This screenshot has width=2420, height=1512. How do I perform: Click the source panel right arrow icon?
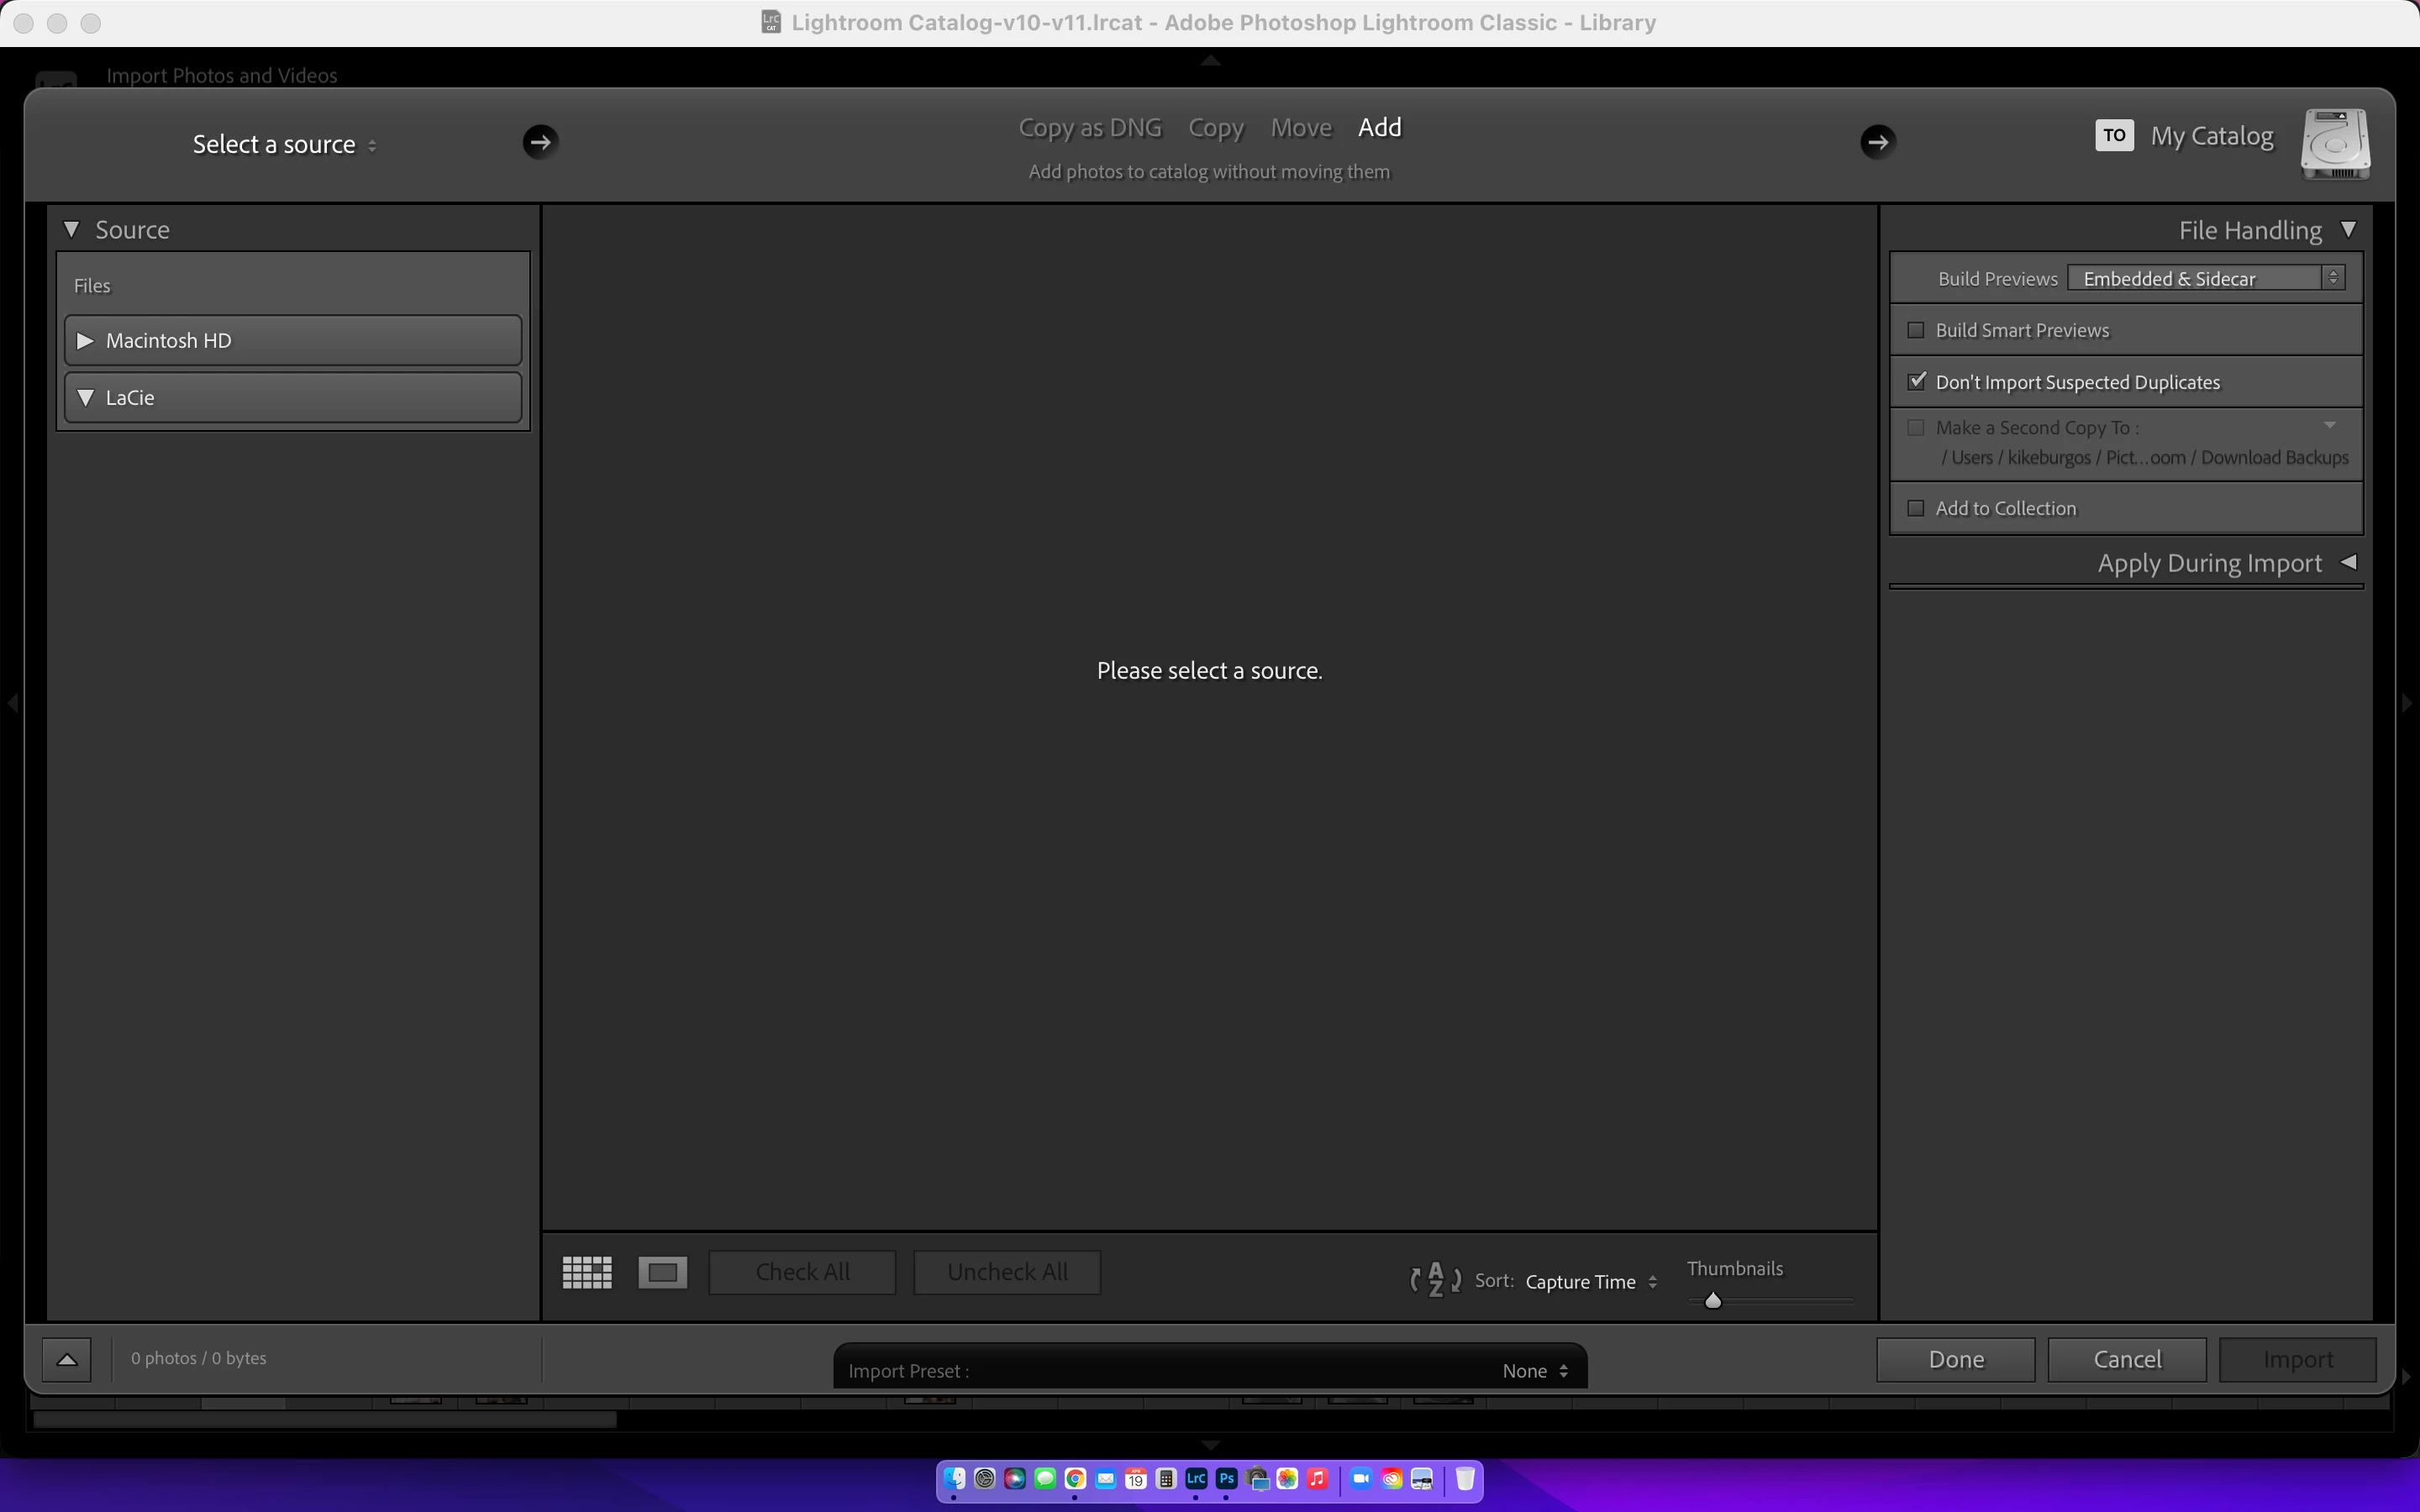(540, 142)
